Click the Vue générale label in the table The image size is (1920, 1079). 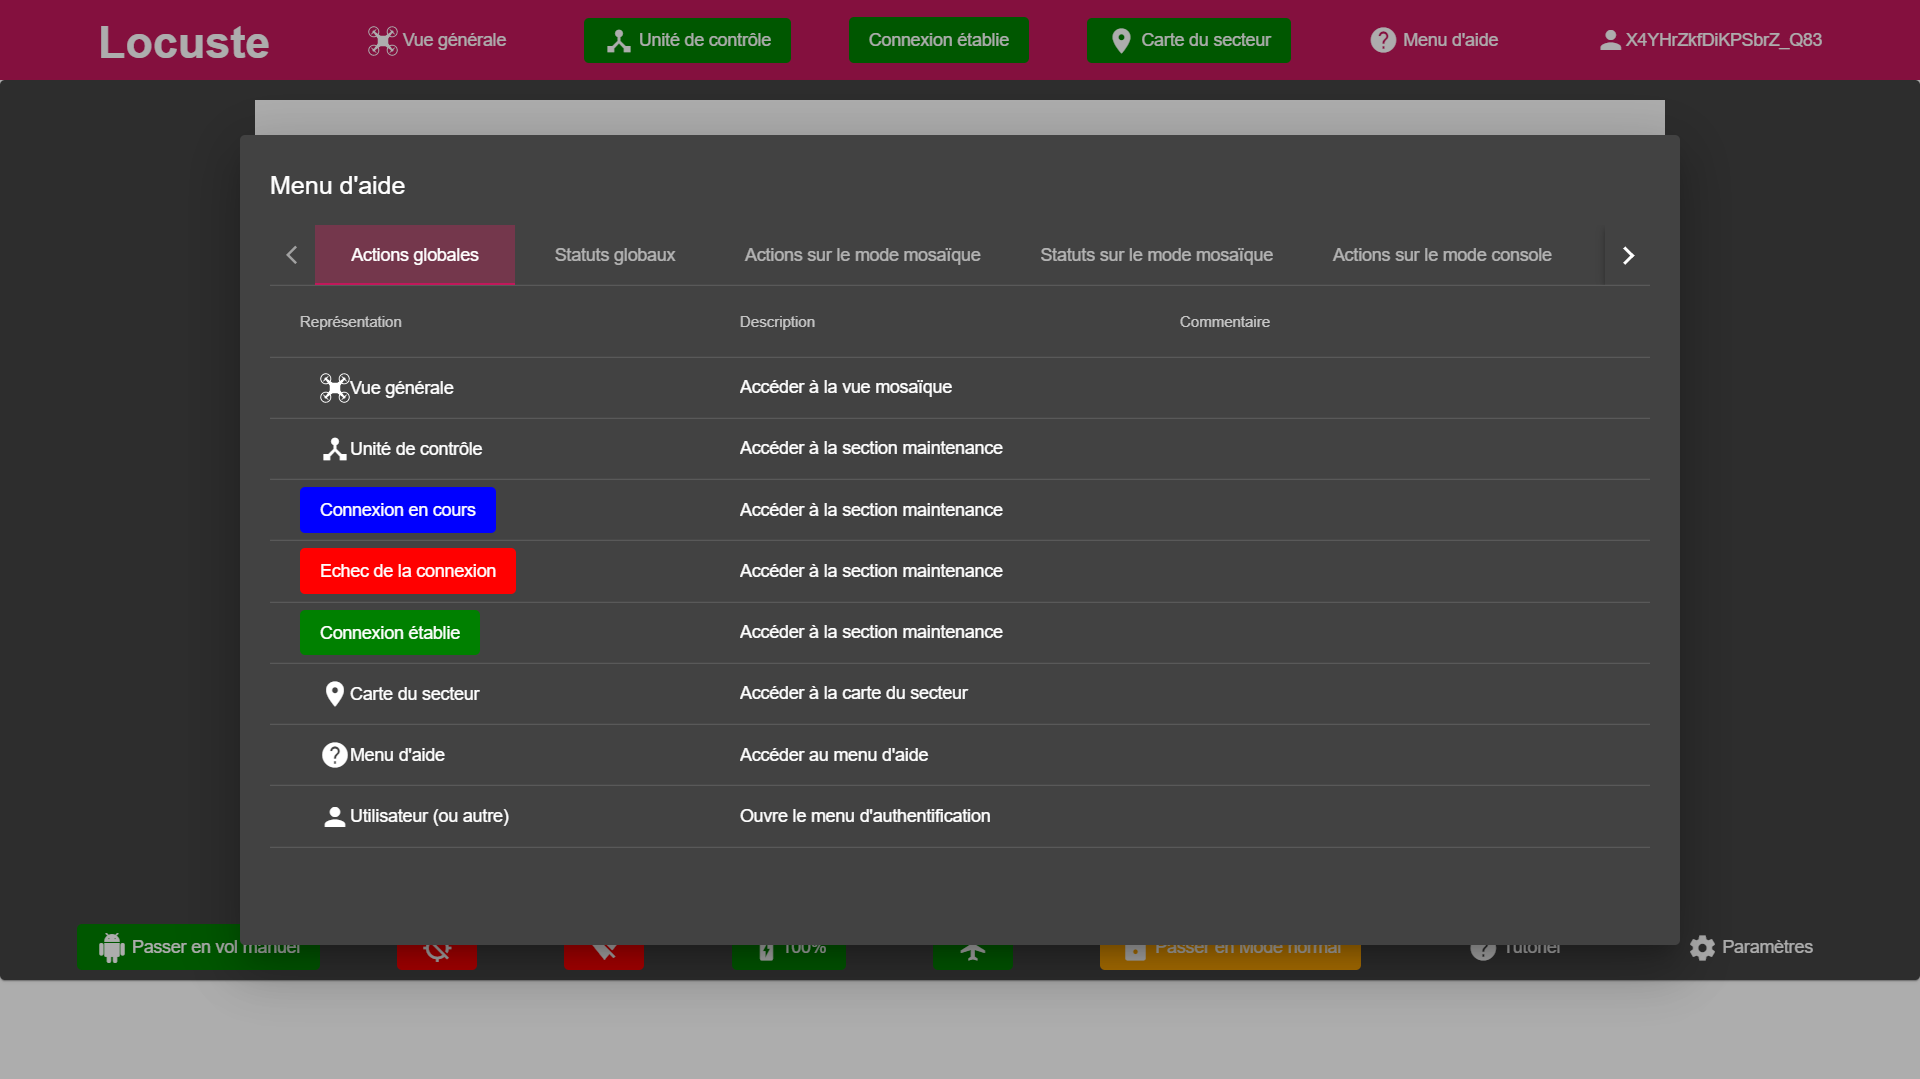click(x=402, y=388)
